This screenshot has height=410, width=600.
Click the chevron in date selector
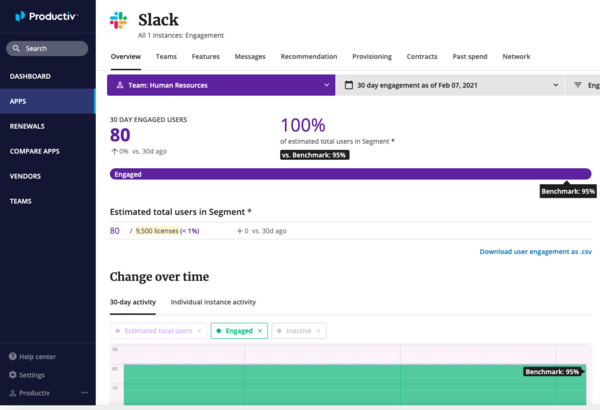coord(556,85)
